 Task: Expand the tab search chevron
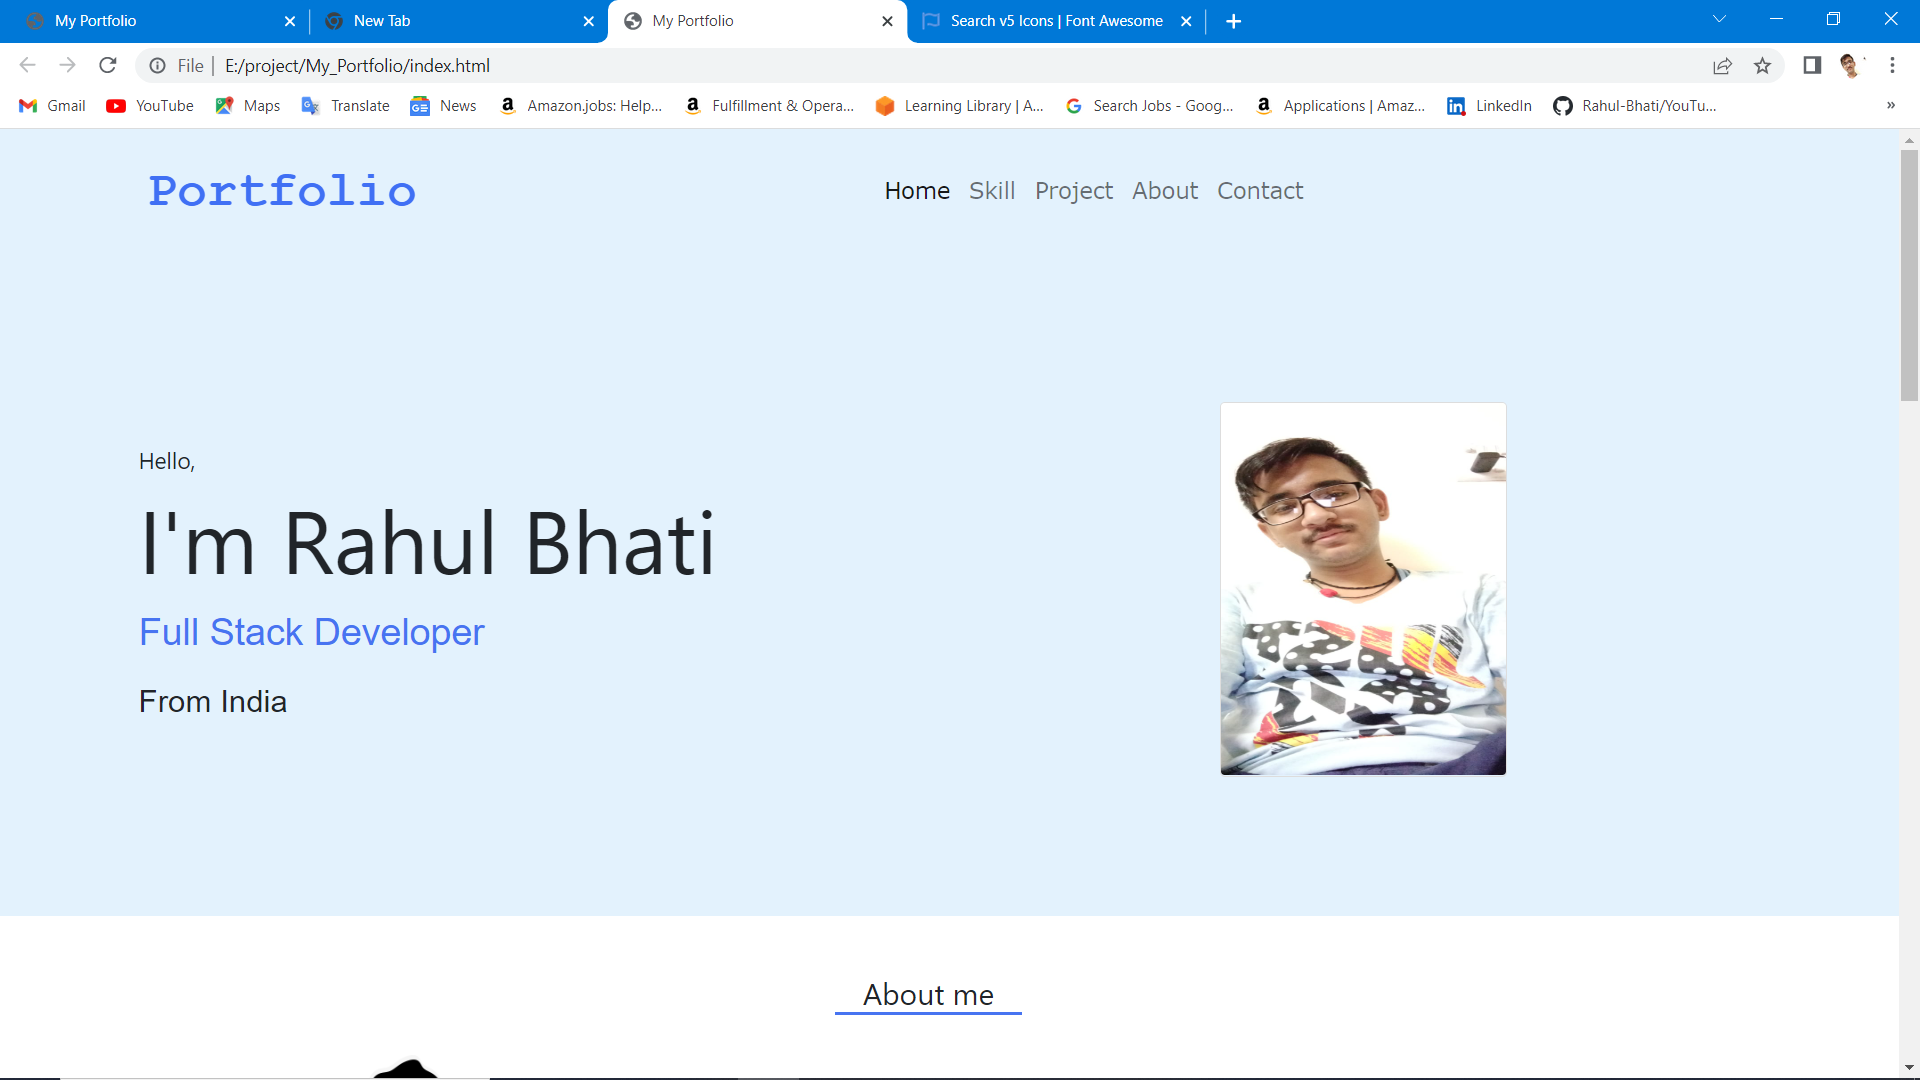(1719, 18)
